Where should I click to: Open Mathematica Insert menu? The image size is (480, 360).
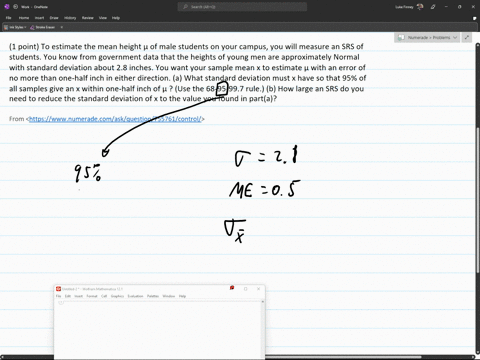point(78,296)
